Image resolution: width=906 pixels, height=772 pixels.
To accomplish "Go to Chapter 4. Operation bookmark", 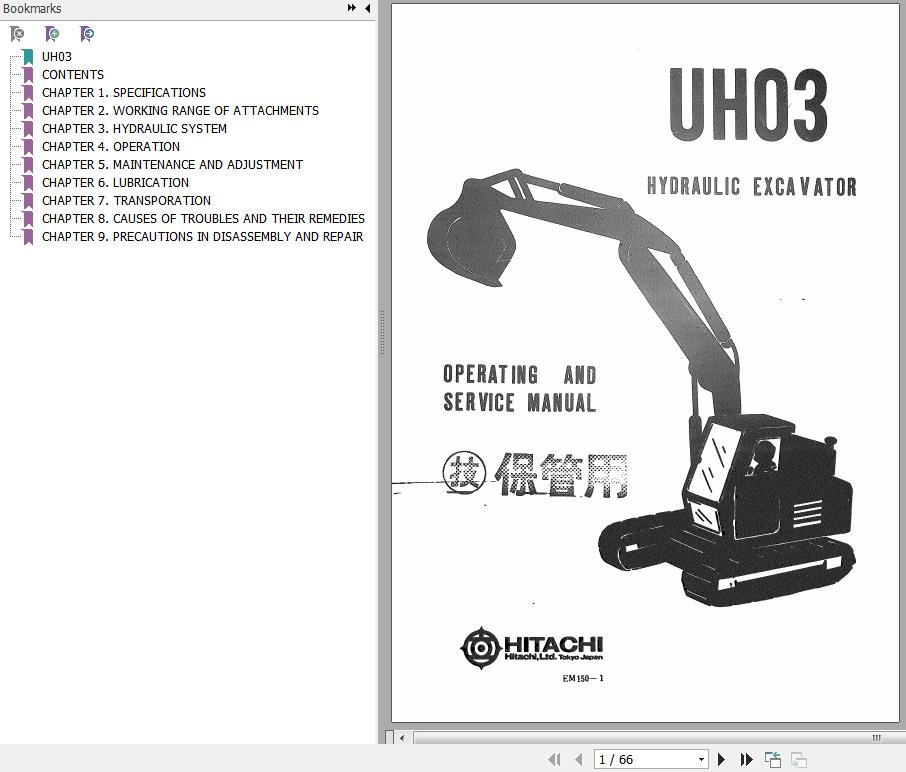I will tap(111, 146).
